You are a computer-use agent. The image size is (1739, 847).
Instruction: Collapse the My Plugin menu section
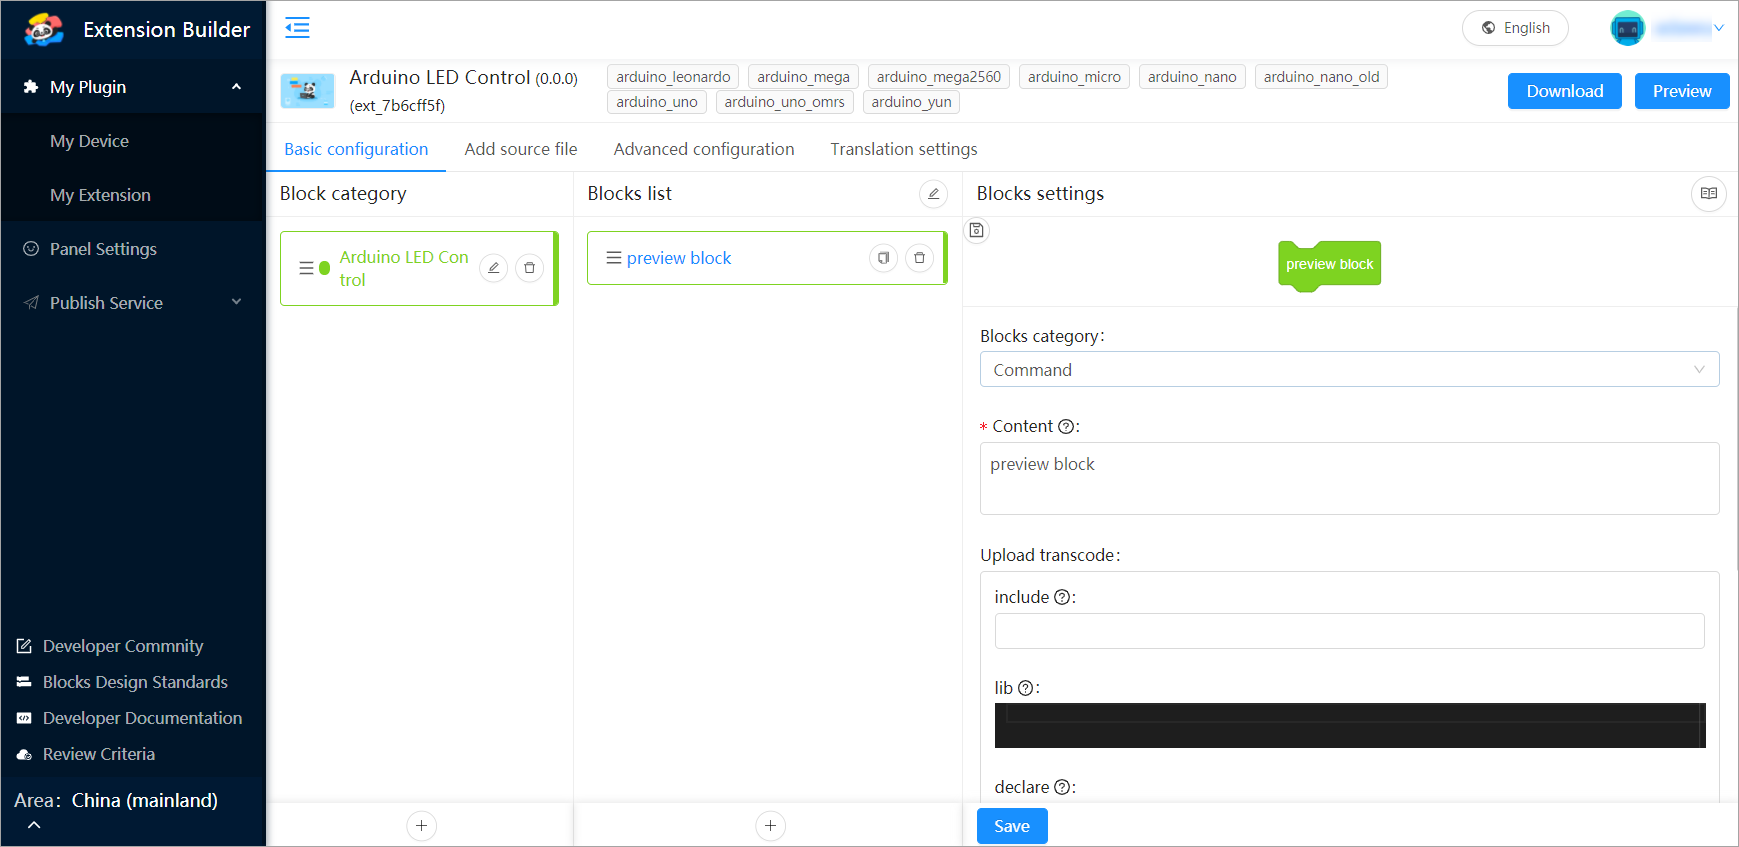[x=236, y=87]
